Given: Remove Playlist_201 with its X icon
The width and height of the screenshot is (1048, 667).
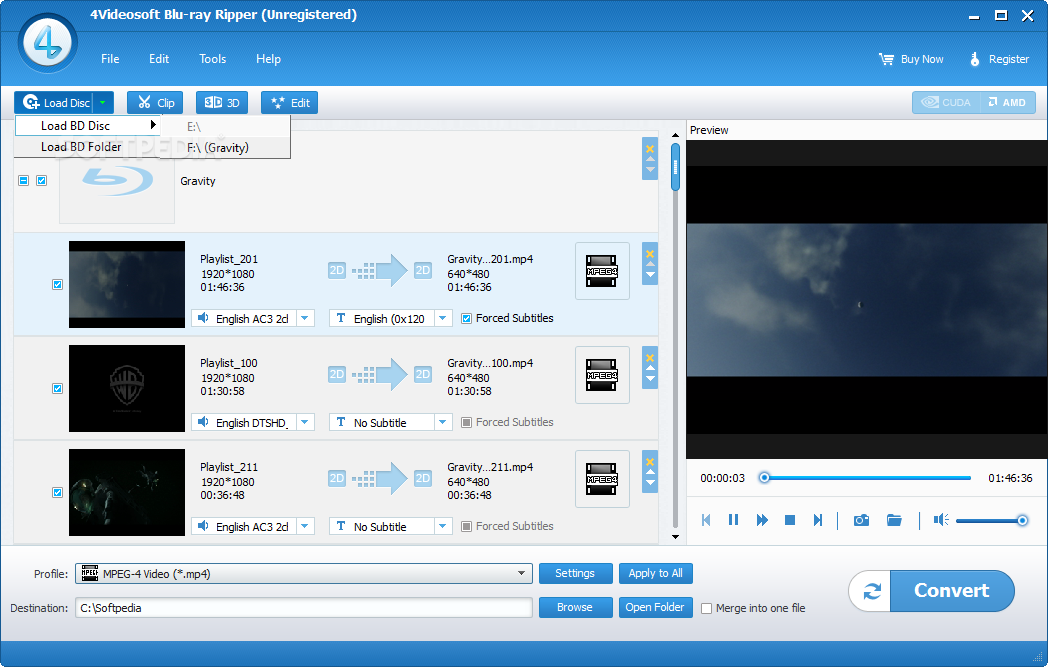Looking at the screenshot, I should 650,253.
